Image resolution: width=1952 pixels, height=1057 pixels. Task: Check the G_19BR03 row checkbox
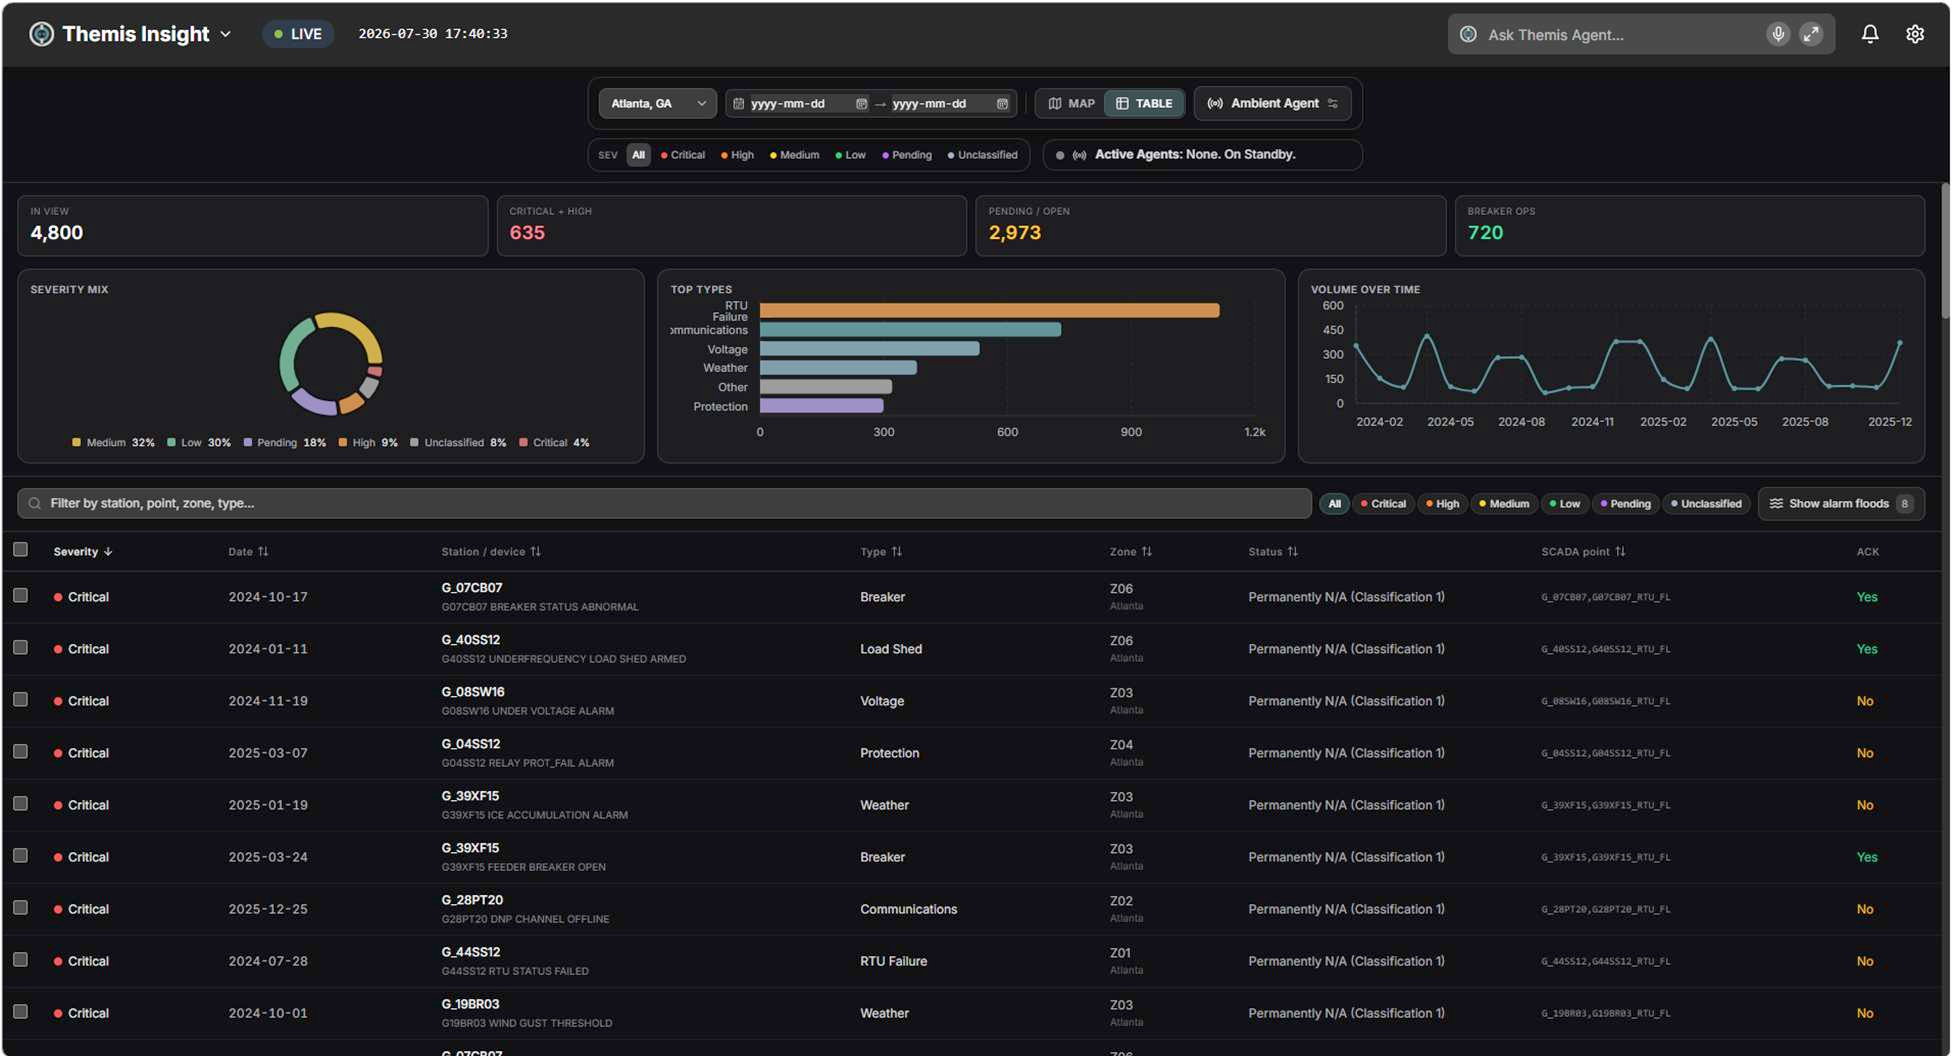20,1011
